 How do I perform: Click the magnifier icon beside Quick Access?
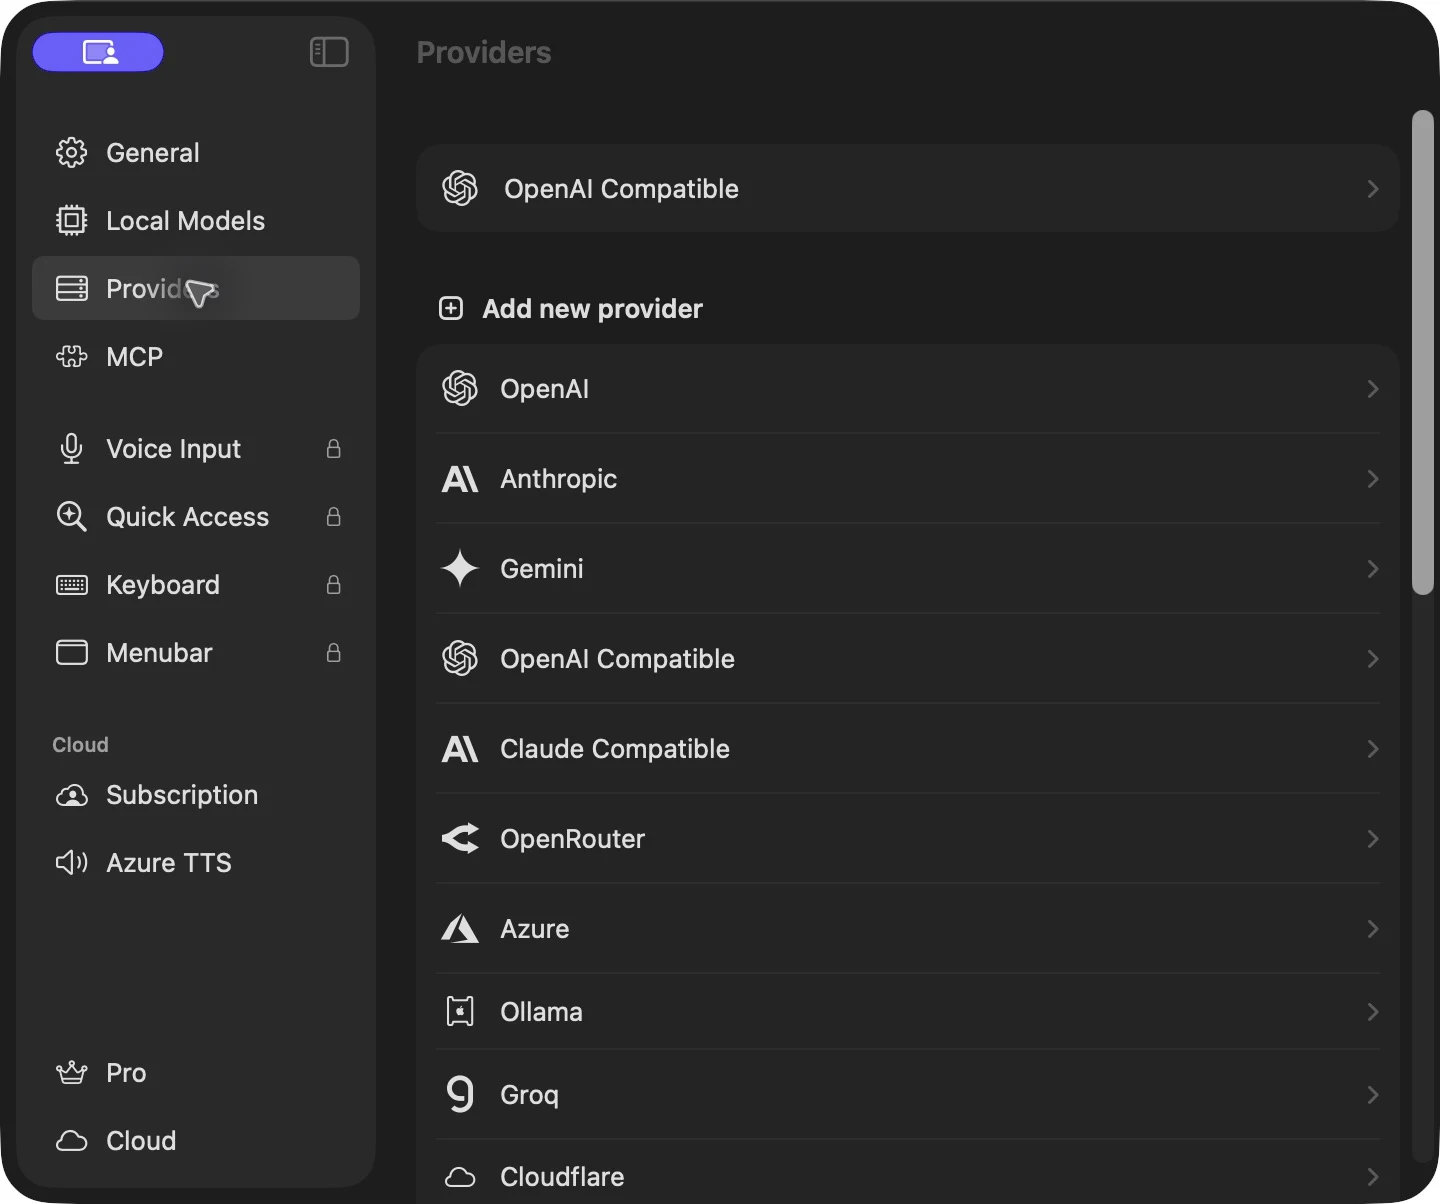71,516
